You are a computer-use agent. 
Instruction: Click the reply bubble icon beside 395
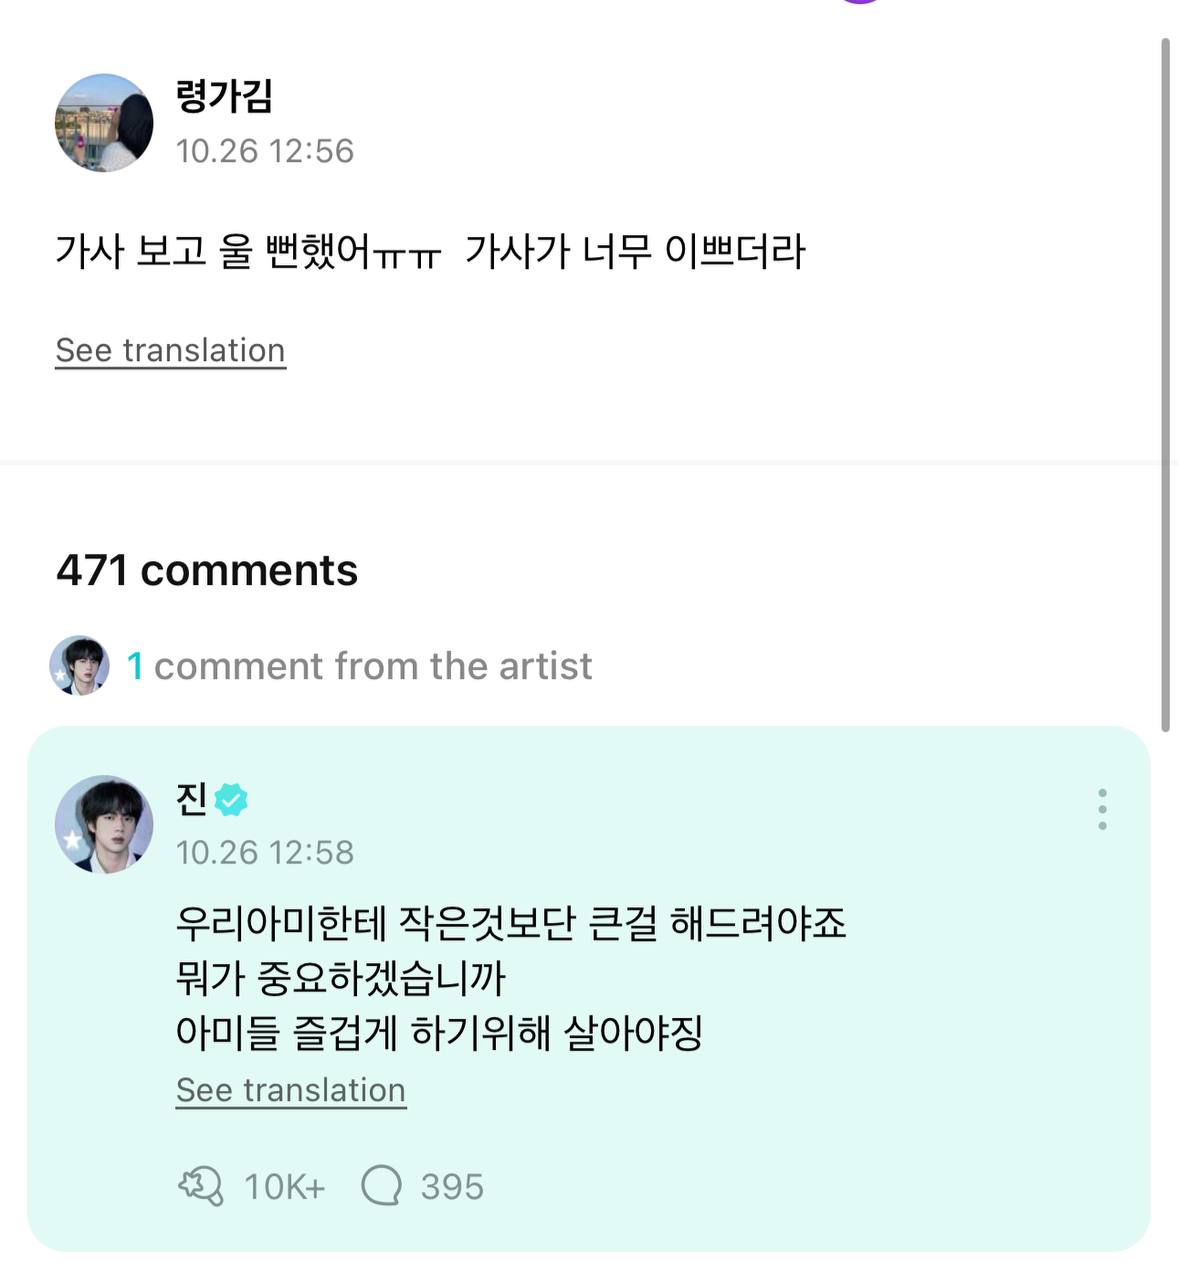coord(381,1187)
